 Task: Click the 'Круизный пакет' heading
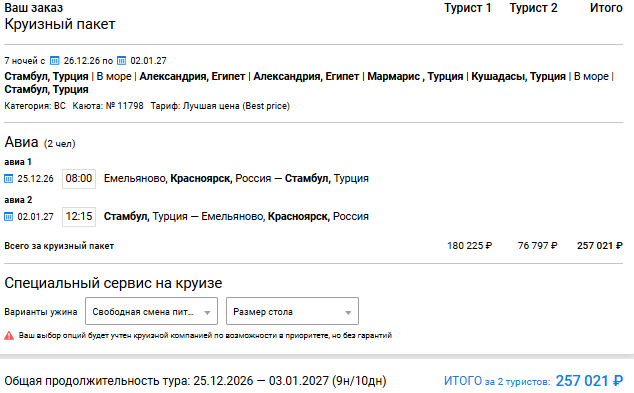60,24
